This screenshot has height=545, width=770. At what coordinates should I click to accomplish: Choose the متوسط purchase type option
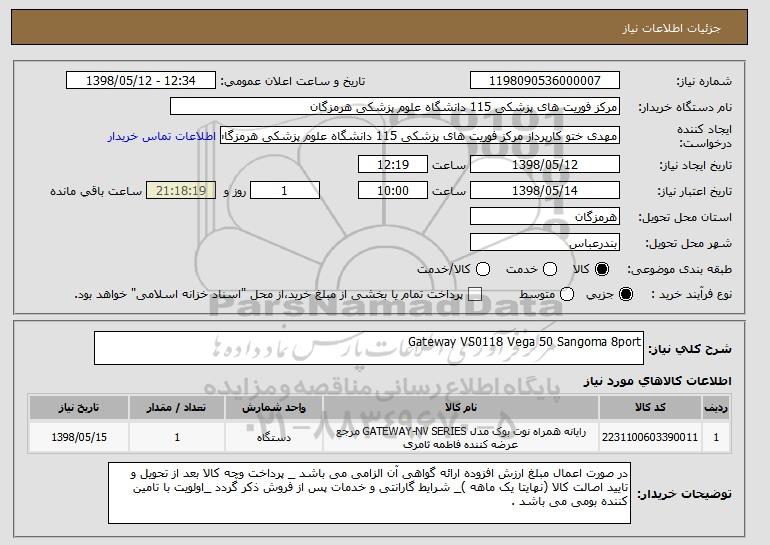coord(567,294)
